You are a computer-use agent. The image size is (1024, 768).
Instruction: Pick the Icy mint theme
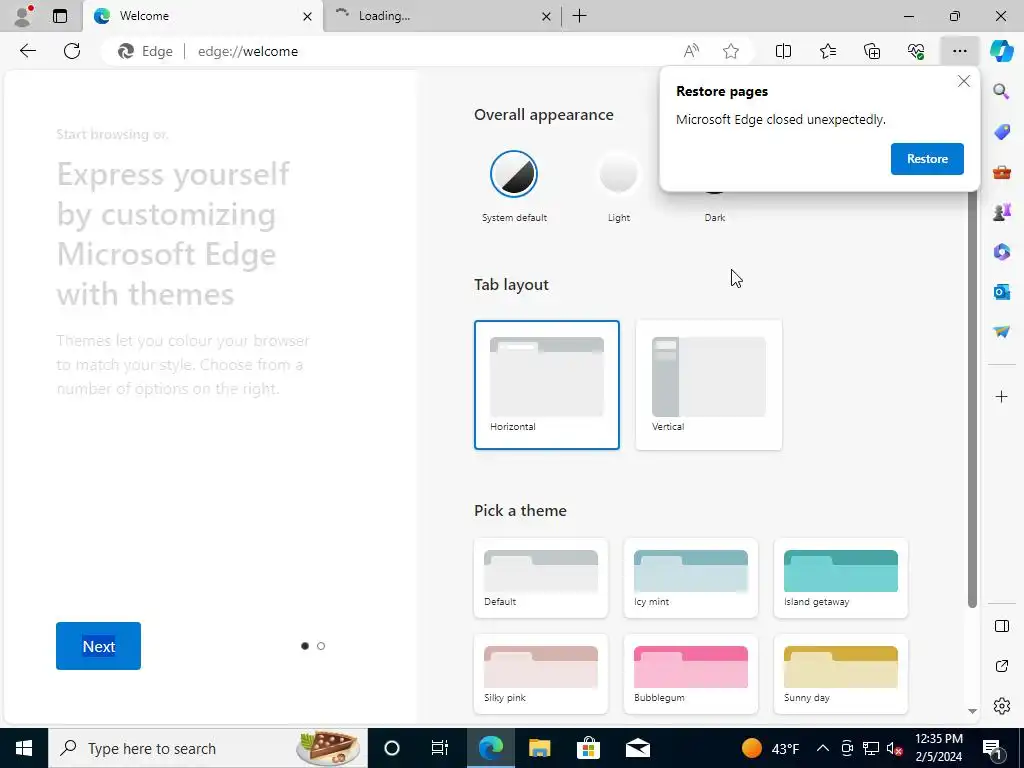[x=691, y=578]
